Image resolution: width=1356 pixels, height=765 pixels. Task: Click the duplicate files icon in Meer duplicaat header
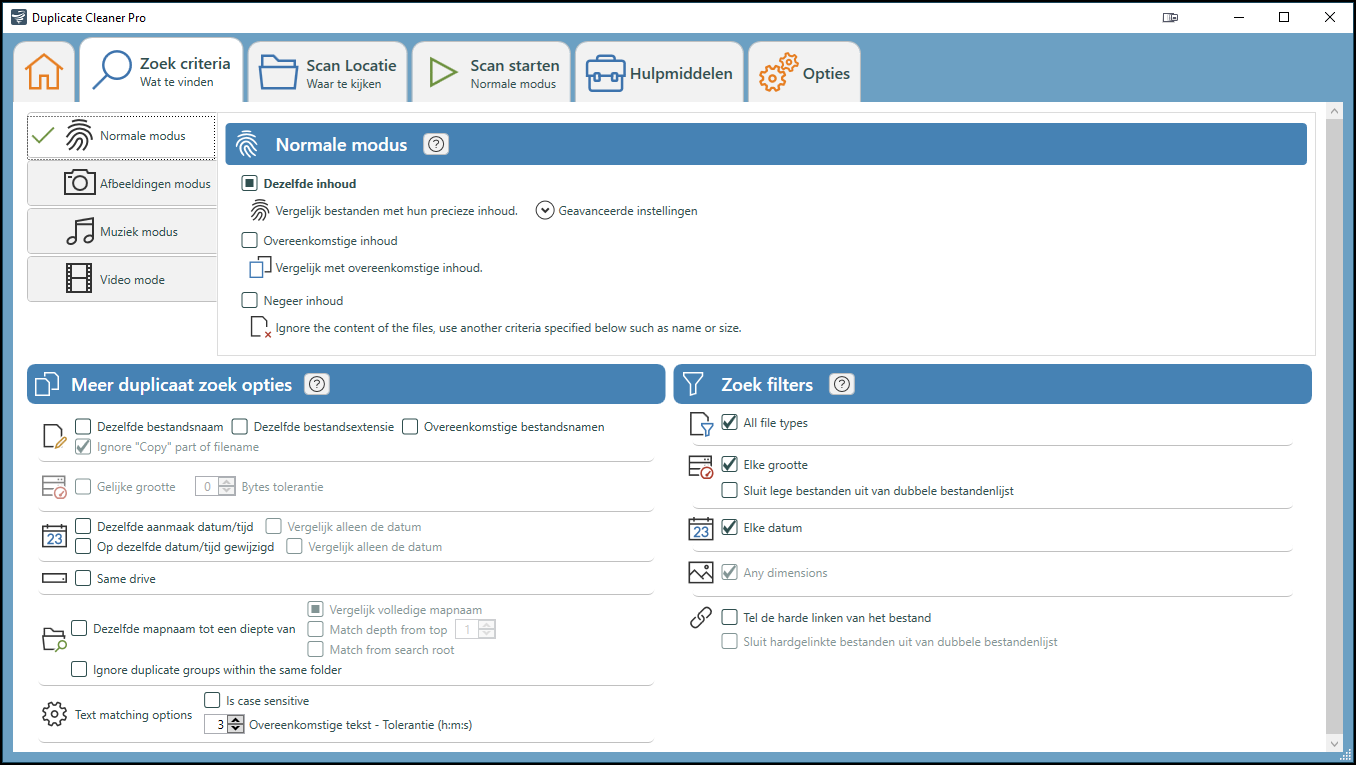click(x=48, y=384)
